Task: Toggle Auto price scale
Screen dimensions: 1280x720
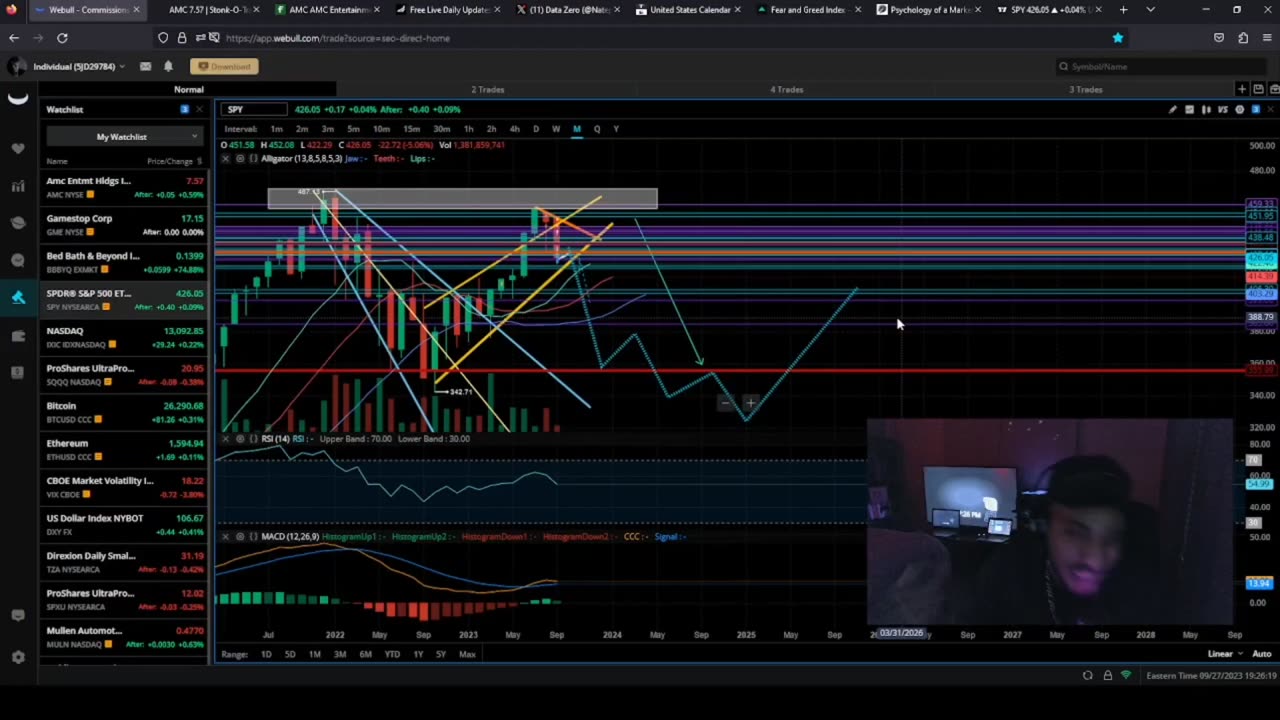Action: pos(1262,654)
